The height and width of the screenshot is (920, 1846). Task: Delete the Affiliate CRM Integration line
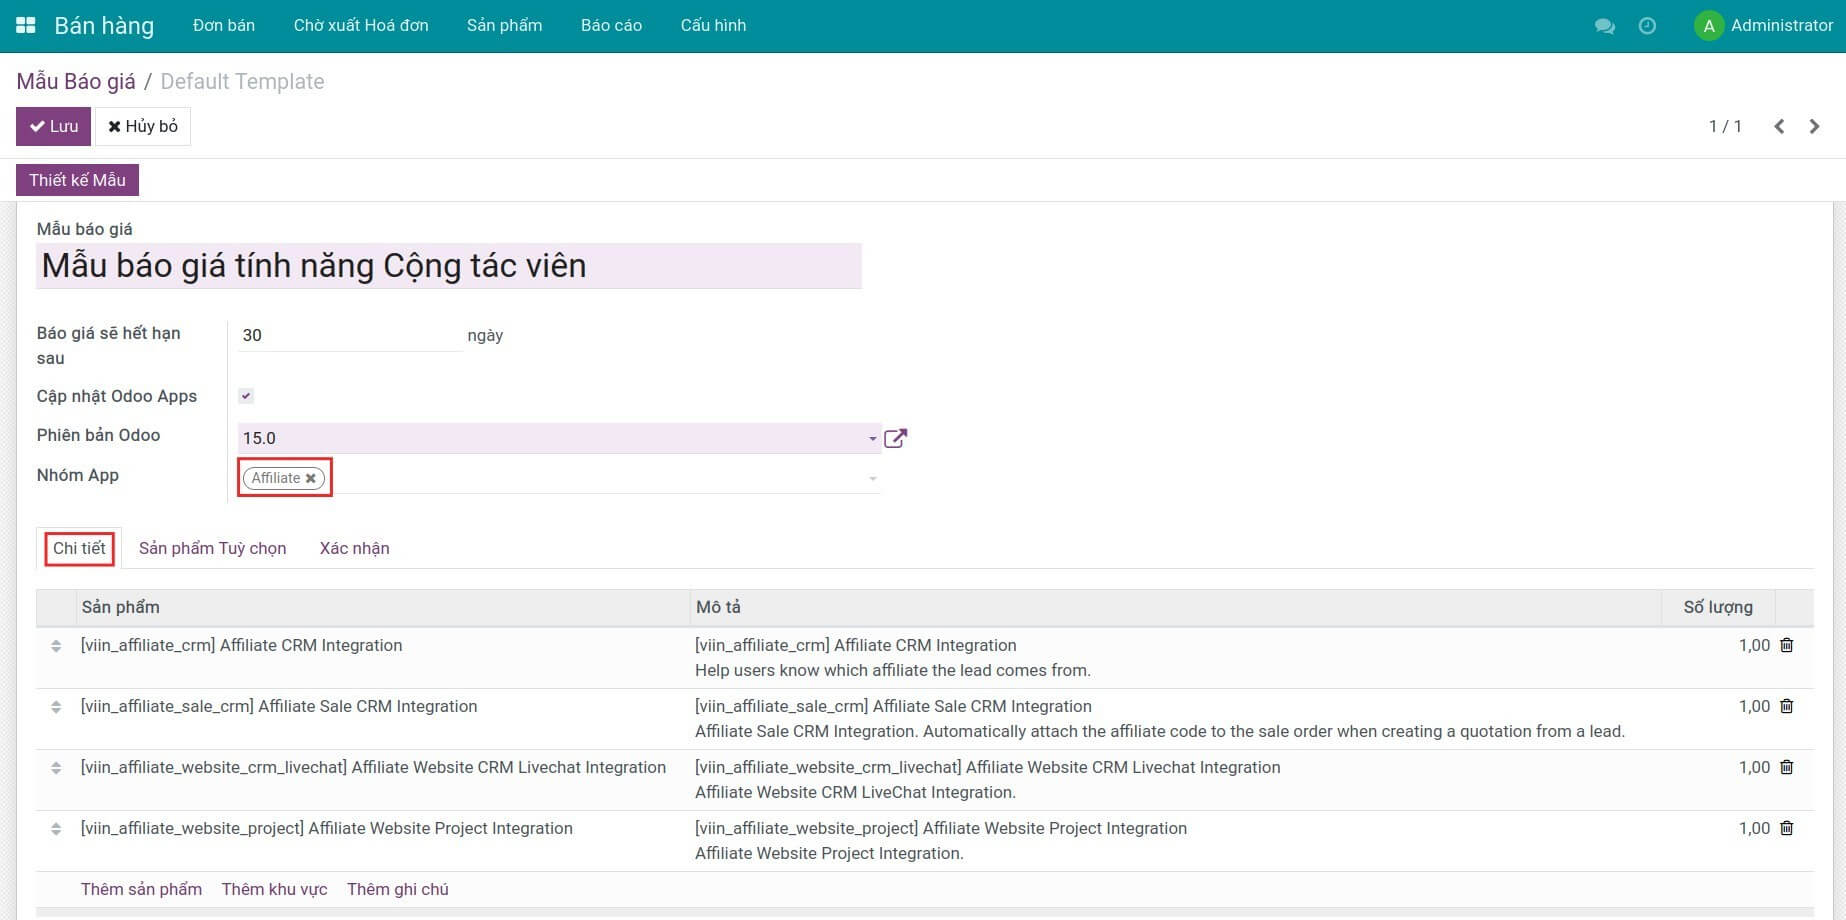pos(1786,646)
